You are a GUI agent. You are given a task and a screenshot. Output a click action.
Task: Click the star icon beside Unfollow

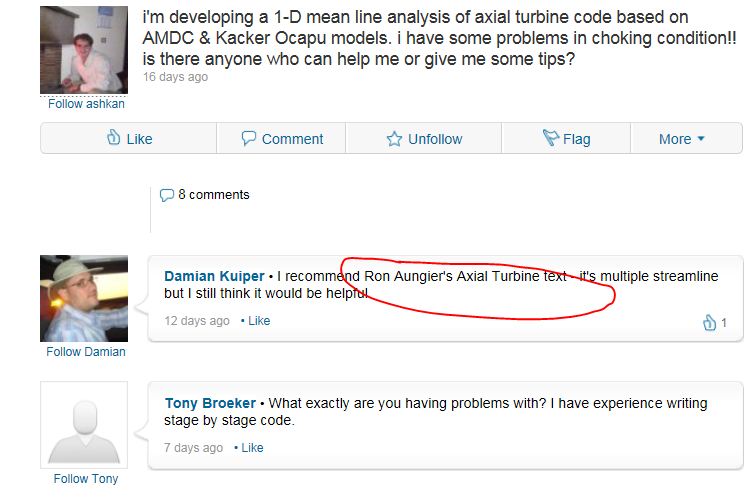click(394, 139)
